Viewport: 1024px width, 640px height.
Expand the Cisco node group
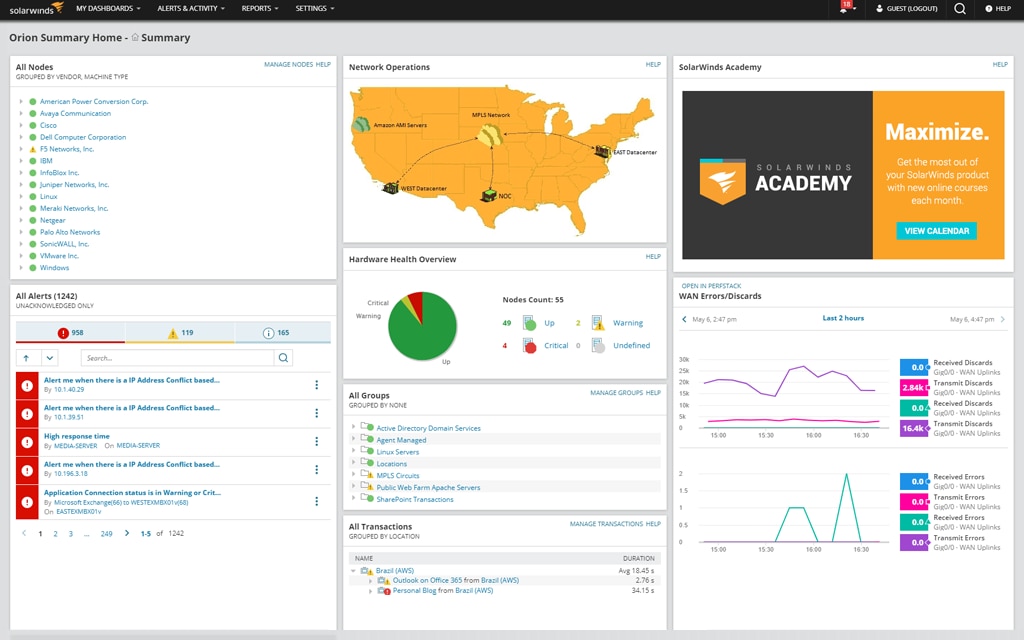click(x=21, y=125)
